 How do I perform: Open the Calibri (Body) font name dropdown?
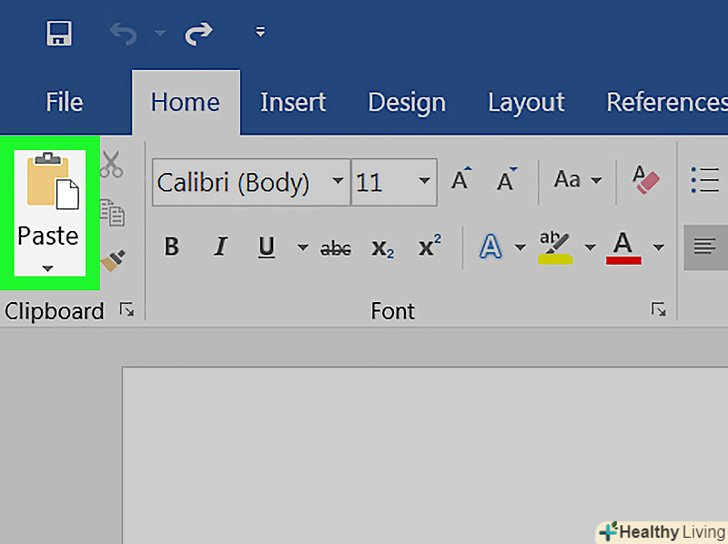point(338,182)
